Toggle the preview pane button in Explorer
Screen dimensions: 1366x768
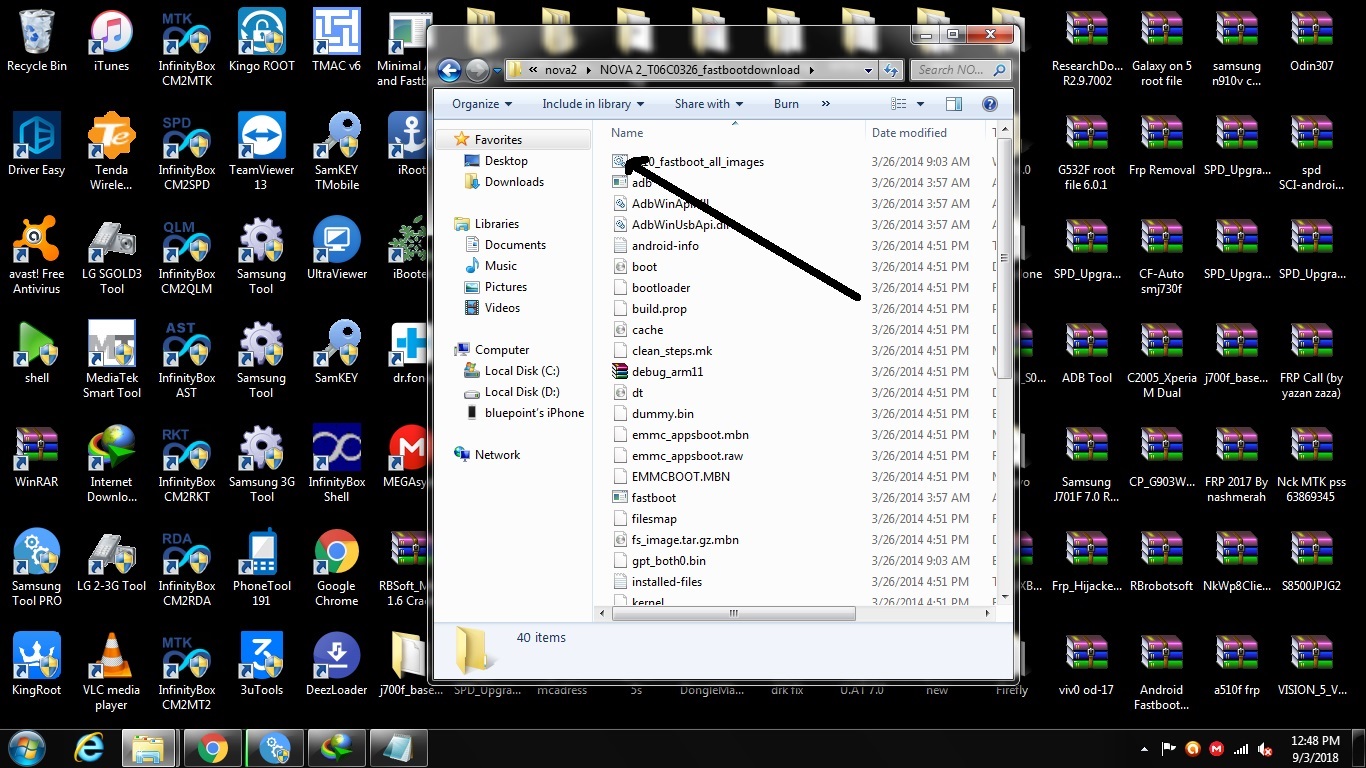tap(953, 104)
